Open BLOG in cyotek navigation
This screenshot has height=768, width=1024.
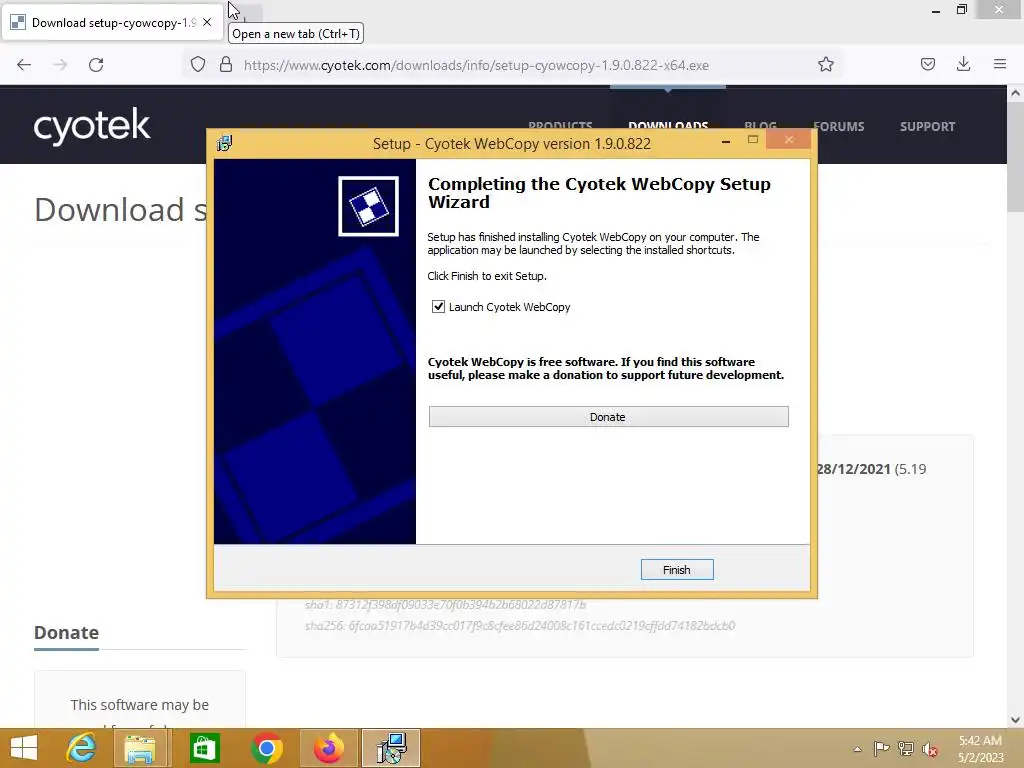click(760, 125)
